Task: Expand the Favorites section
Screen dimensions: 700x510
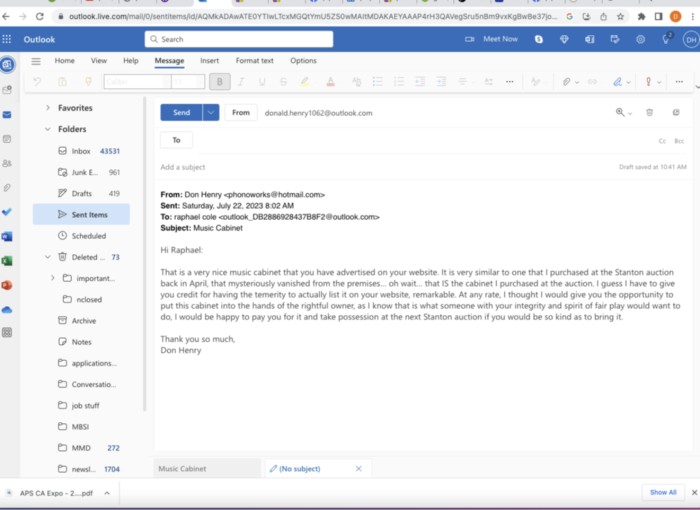Action: 47,108
